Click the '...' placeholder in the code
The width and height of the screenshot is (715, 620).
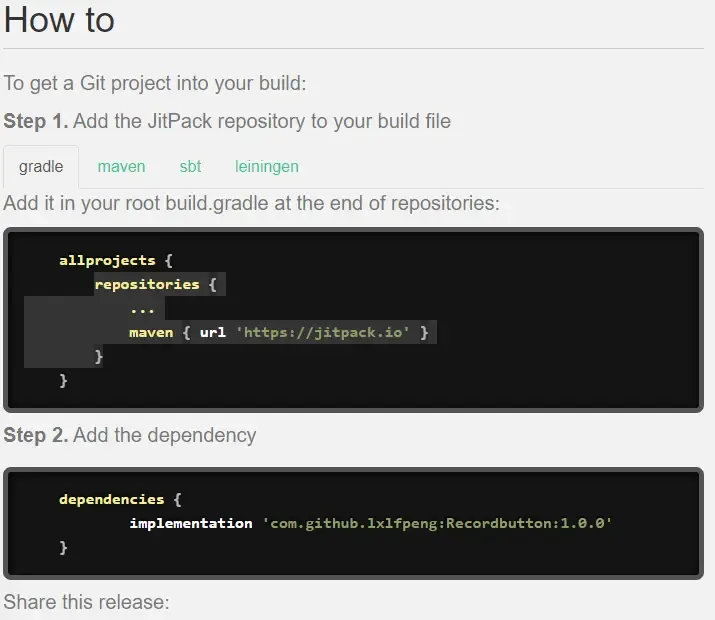pyautogui.click(x=141, y=308)
